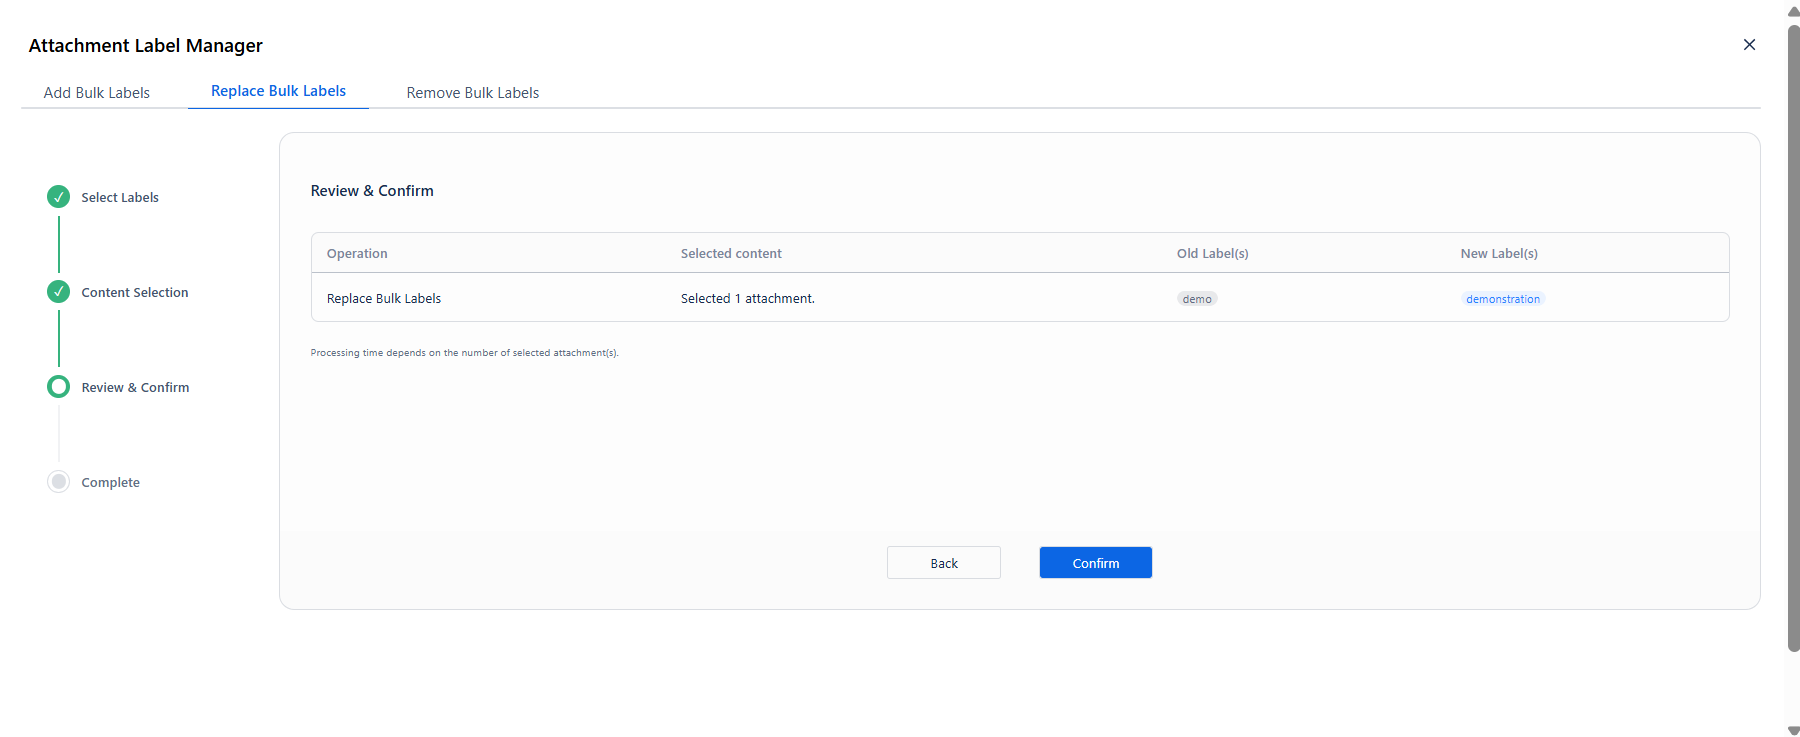The image size is (1800, 737).
Task: Click the grey Complete step circle
Action: point(59,481)
